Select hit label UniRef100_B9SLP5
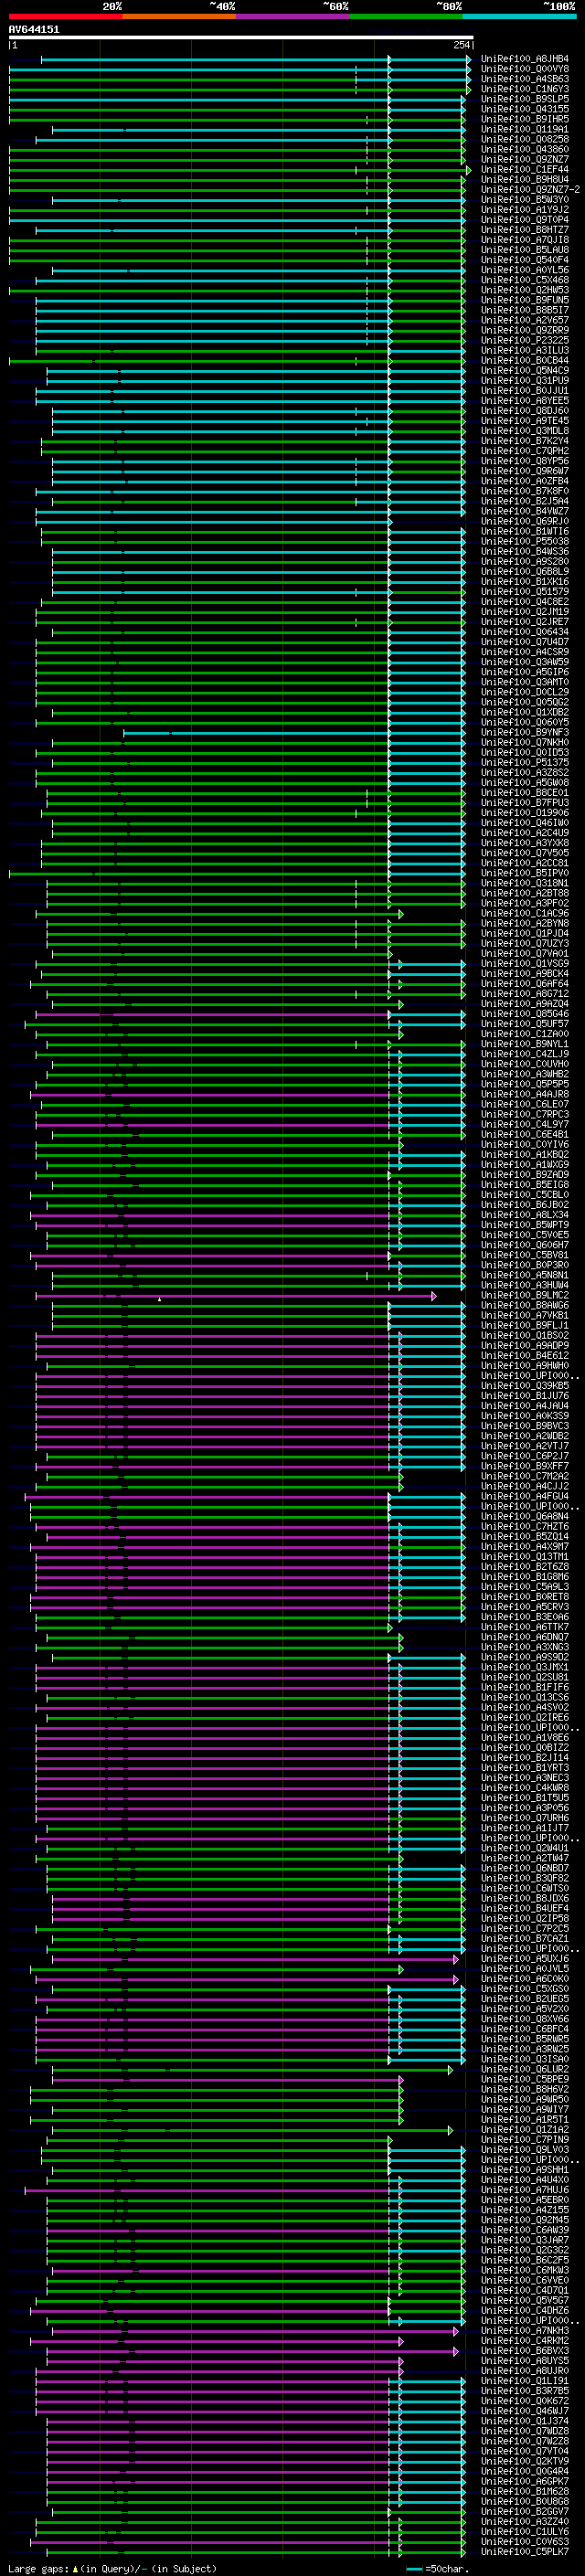The height and width of the screenshot is (2576, 585). [525, 99]
